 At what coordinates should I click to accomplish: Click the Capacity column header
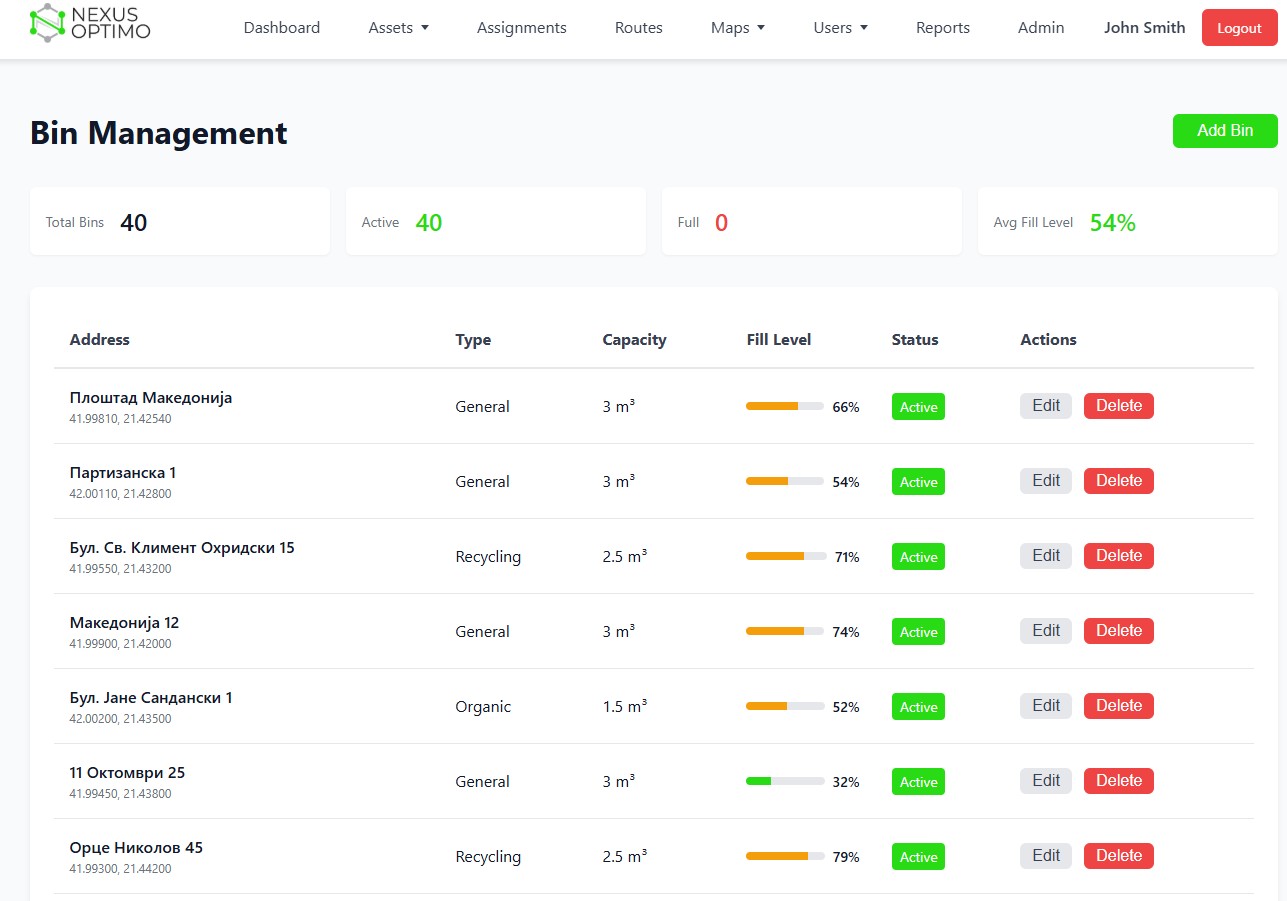pyautogui.click(x=634, y=340)
